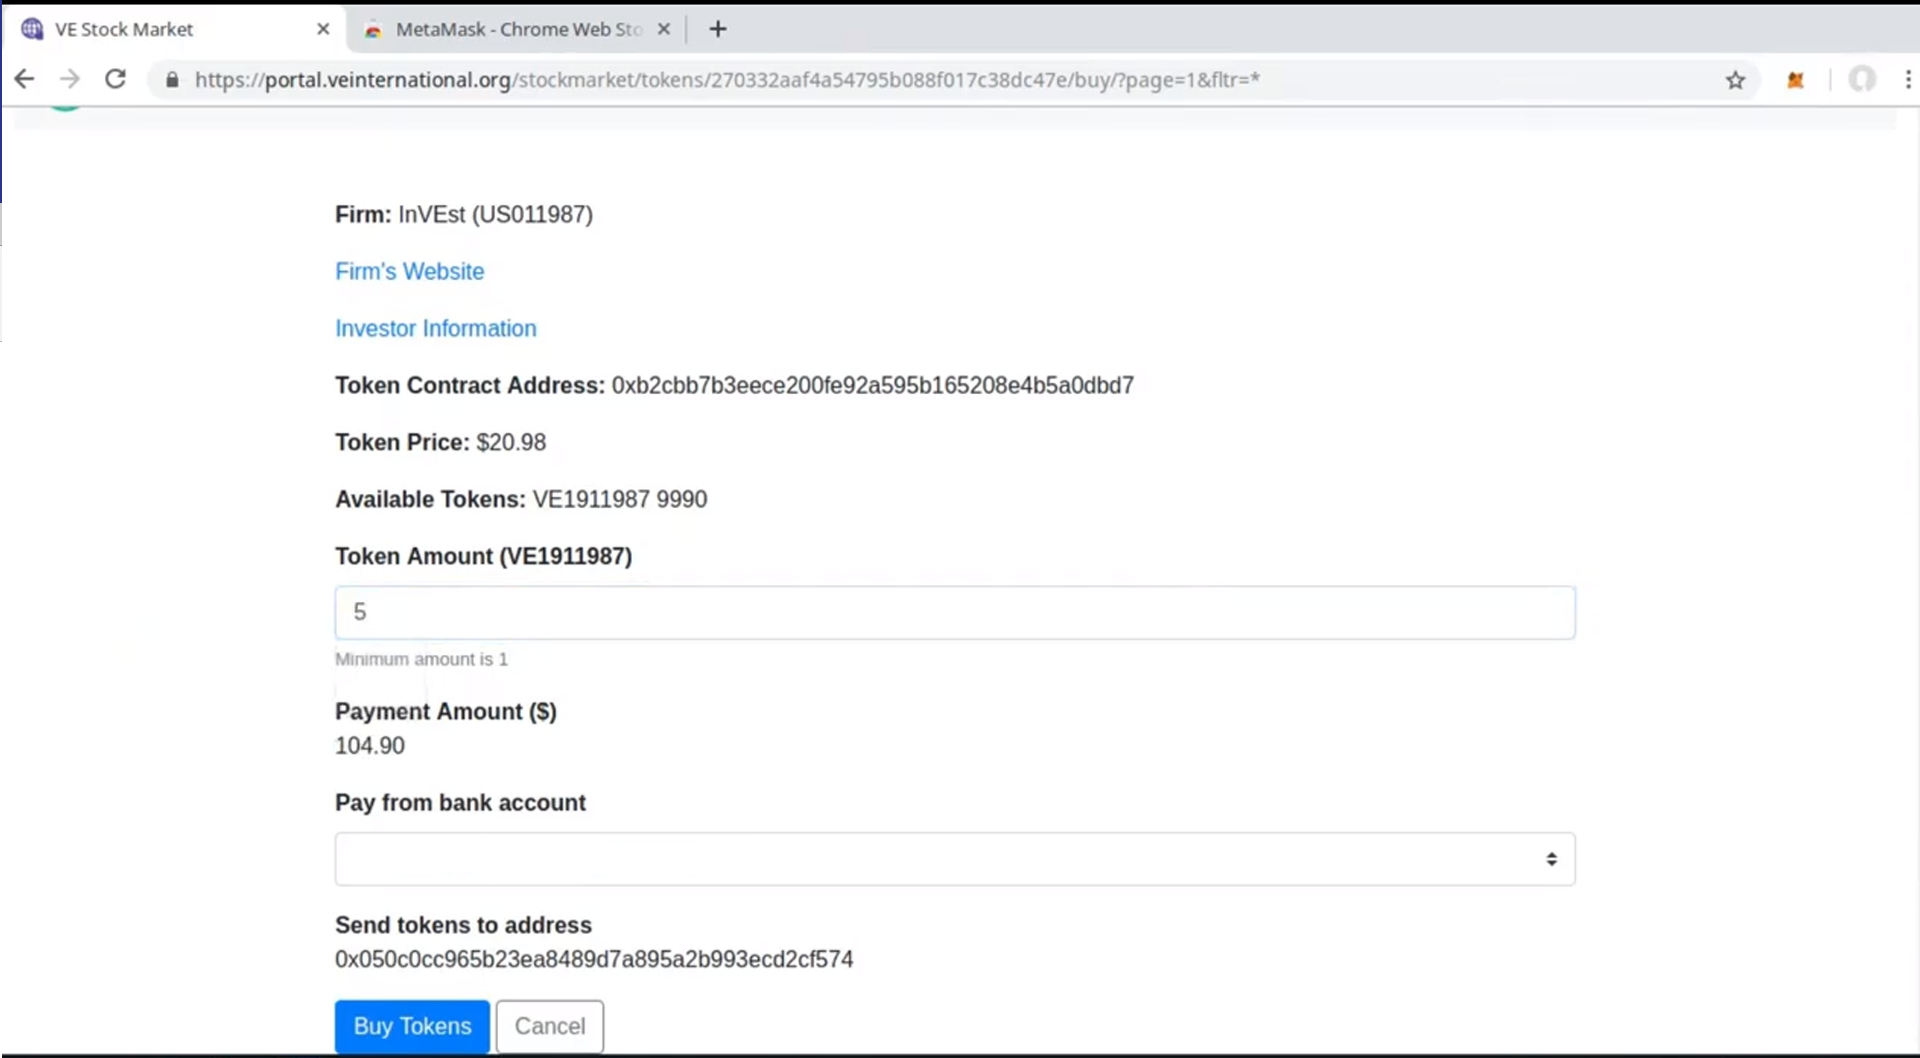Open the Pay from bank account dropdown
This screenshot has width=1920, height=1058.
click(955, 859)
